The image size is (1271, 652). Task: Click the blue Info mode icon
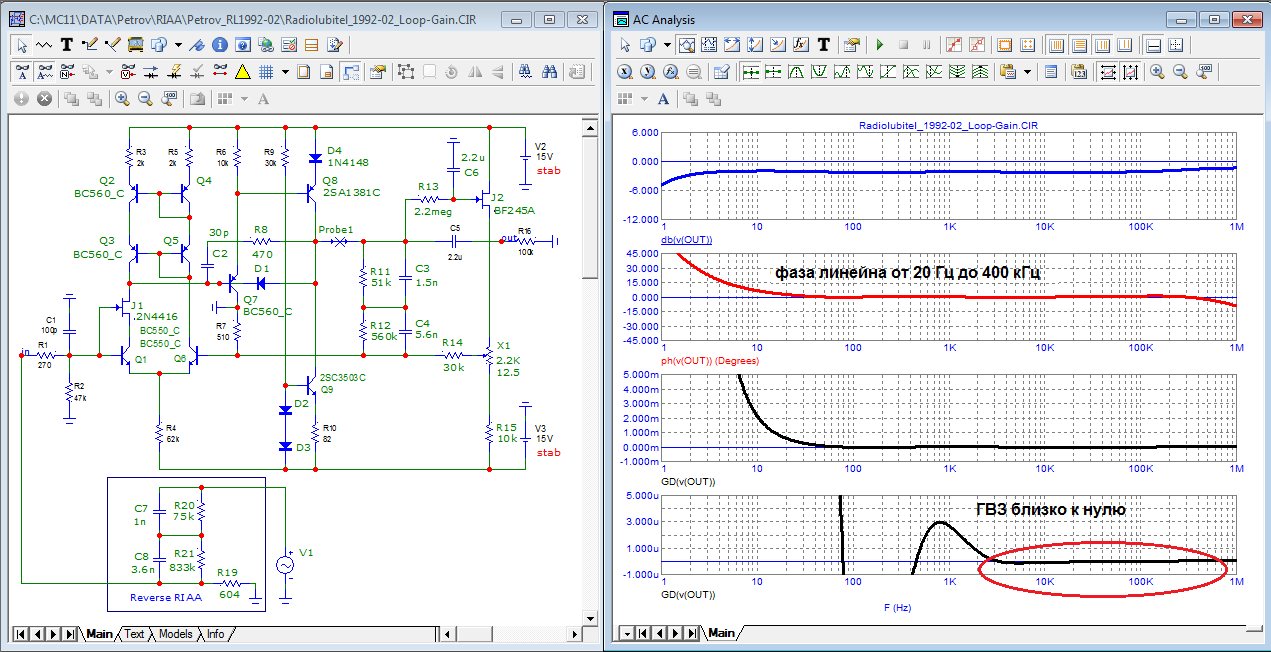pyautogui.click(x=219, y=45)
